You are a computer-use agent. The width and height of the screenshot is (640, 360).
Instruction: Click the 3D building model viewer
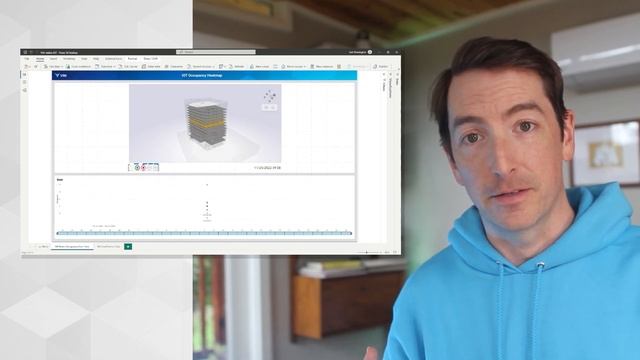pos(205,123)
